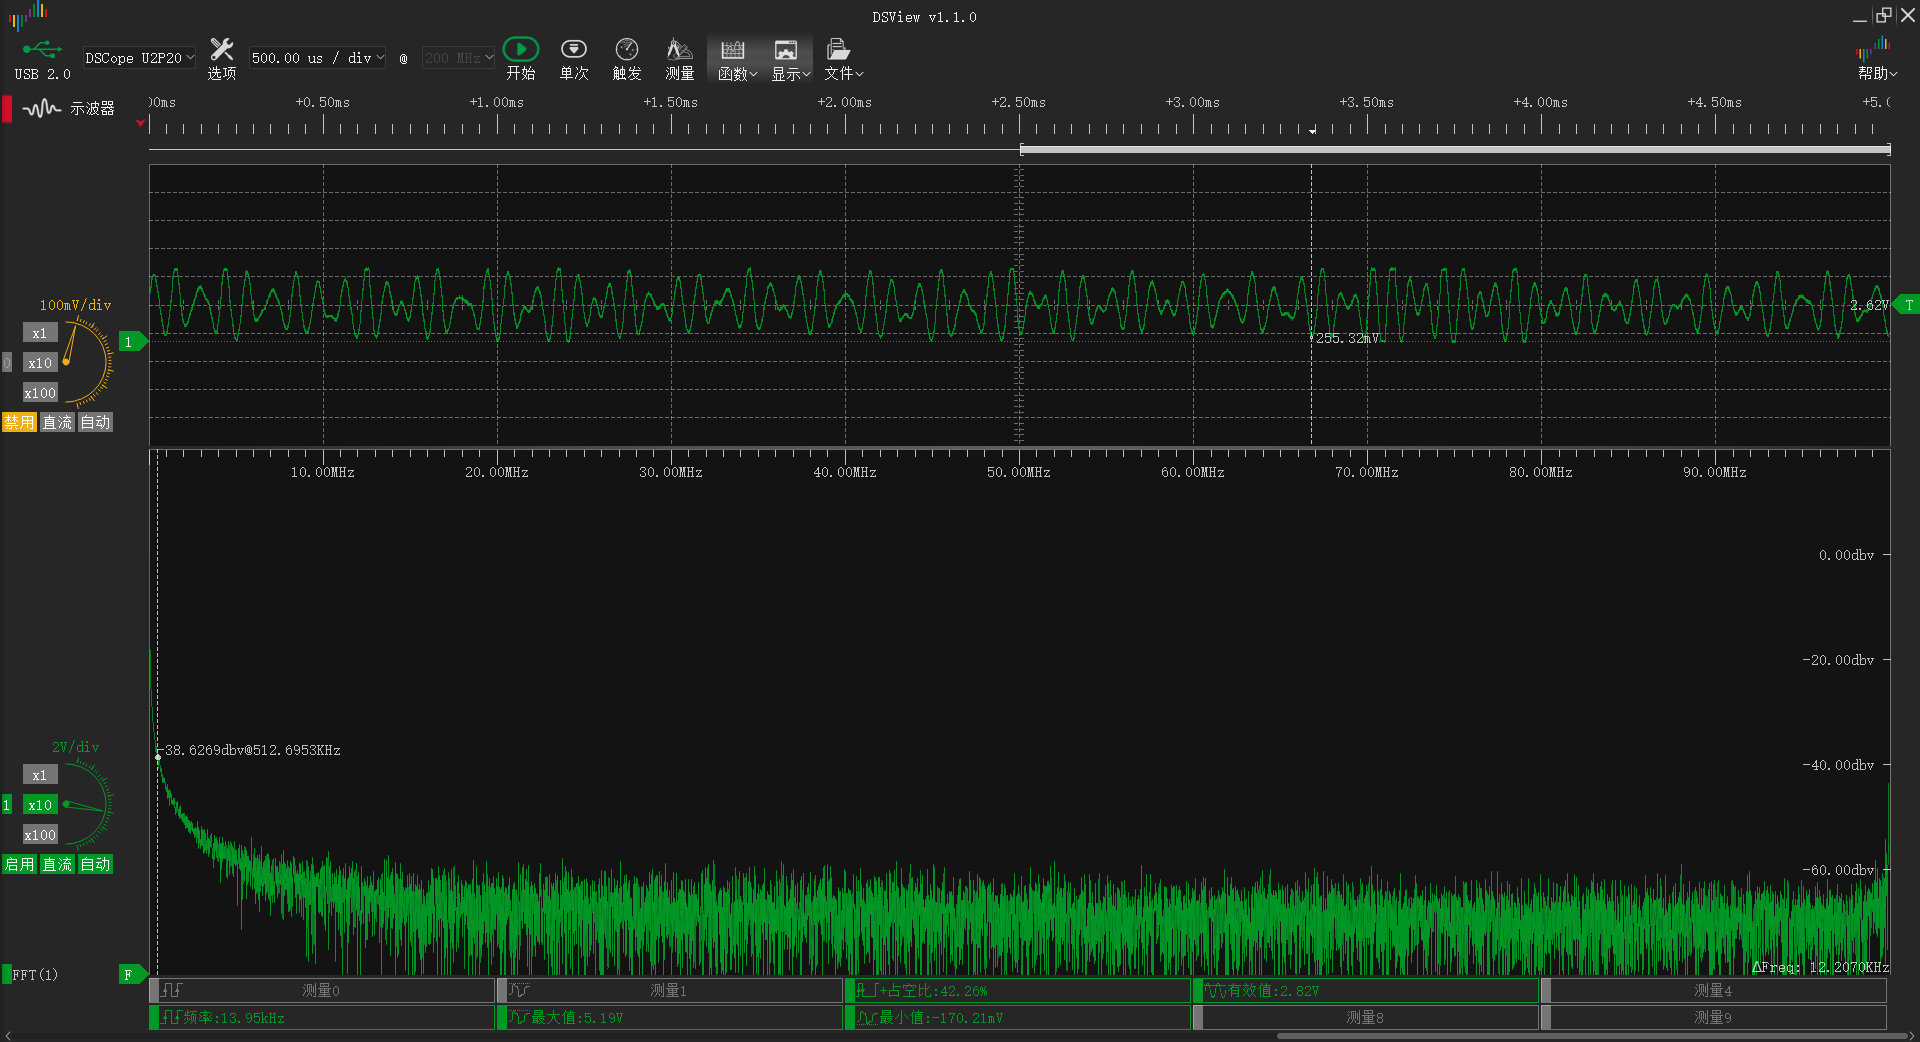Run a single capture with 单次
Image resolution: width=1920 pixels, height=1042 pixels.
(574, 58)
